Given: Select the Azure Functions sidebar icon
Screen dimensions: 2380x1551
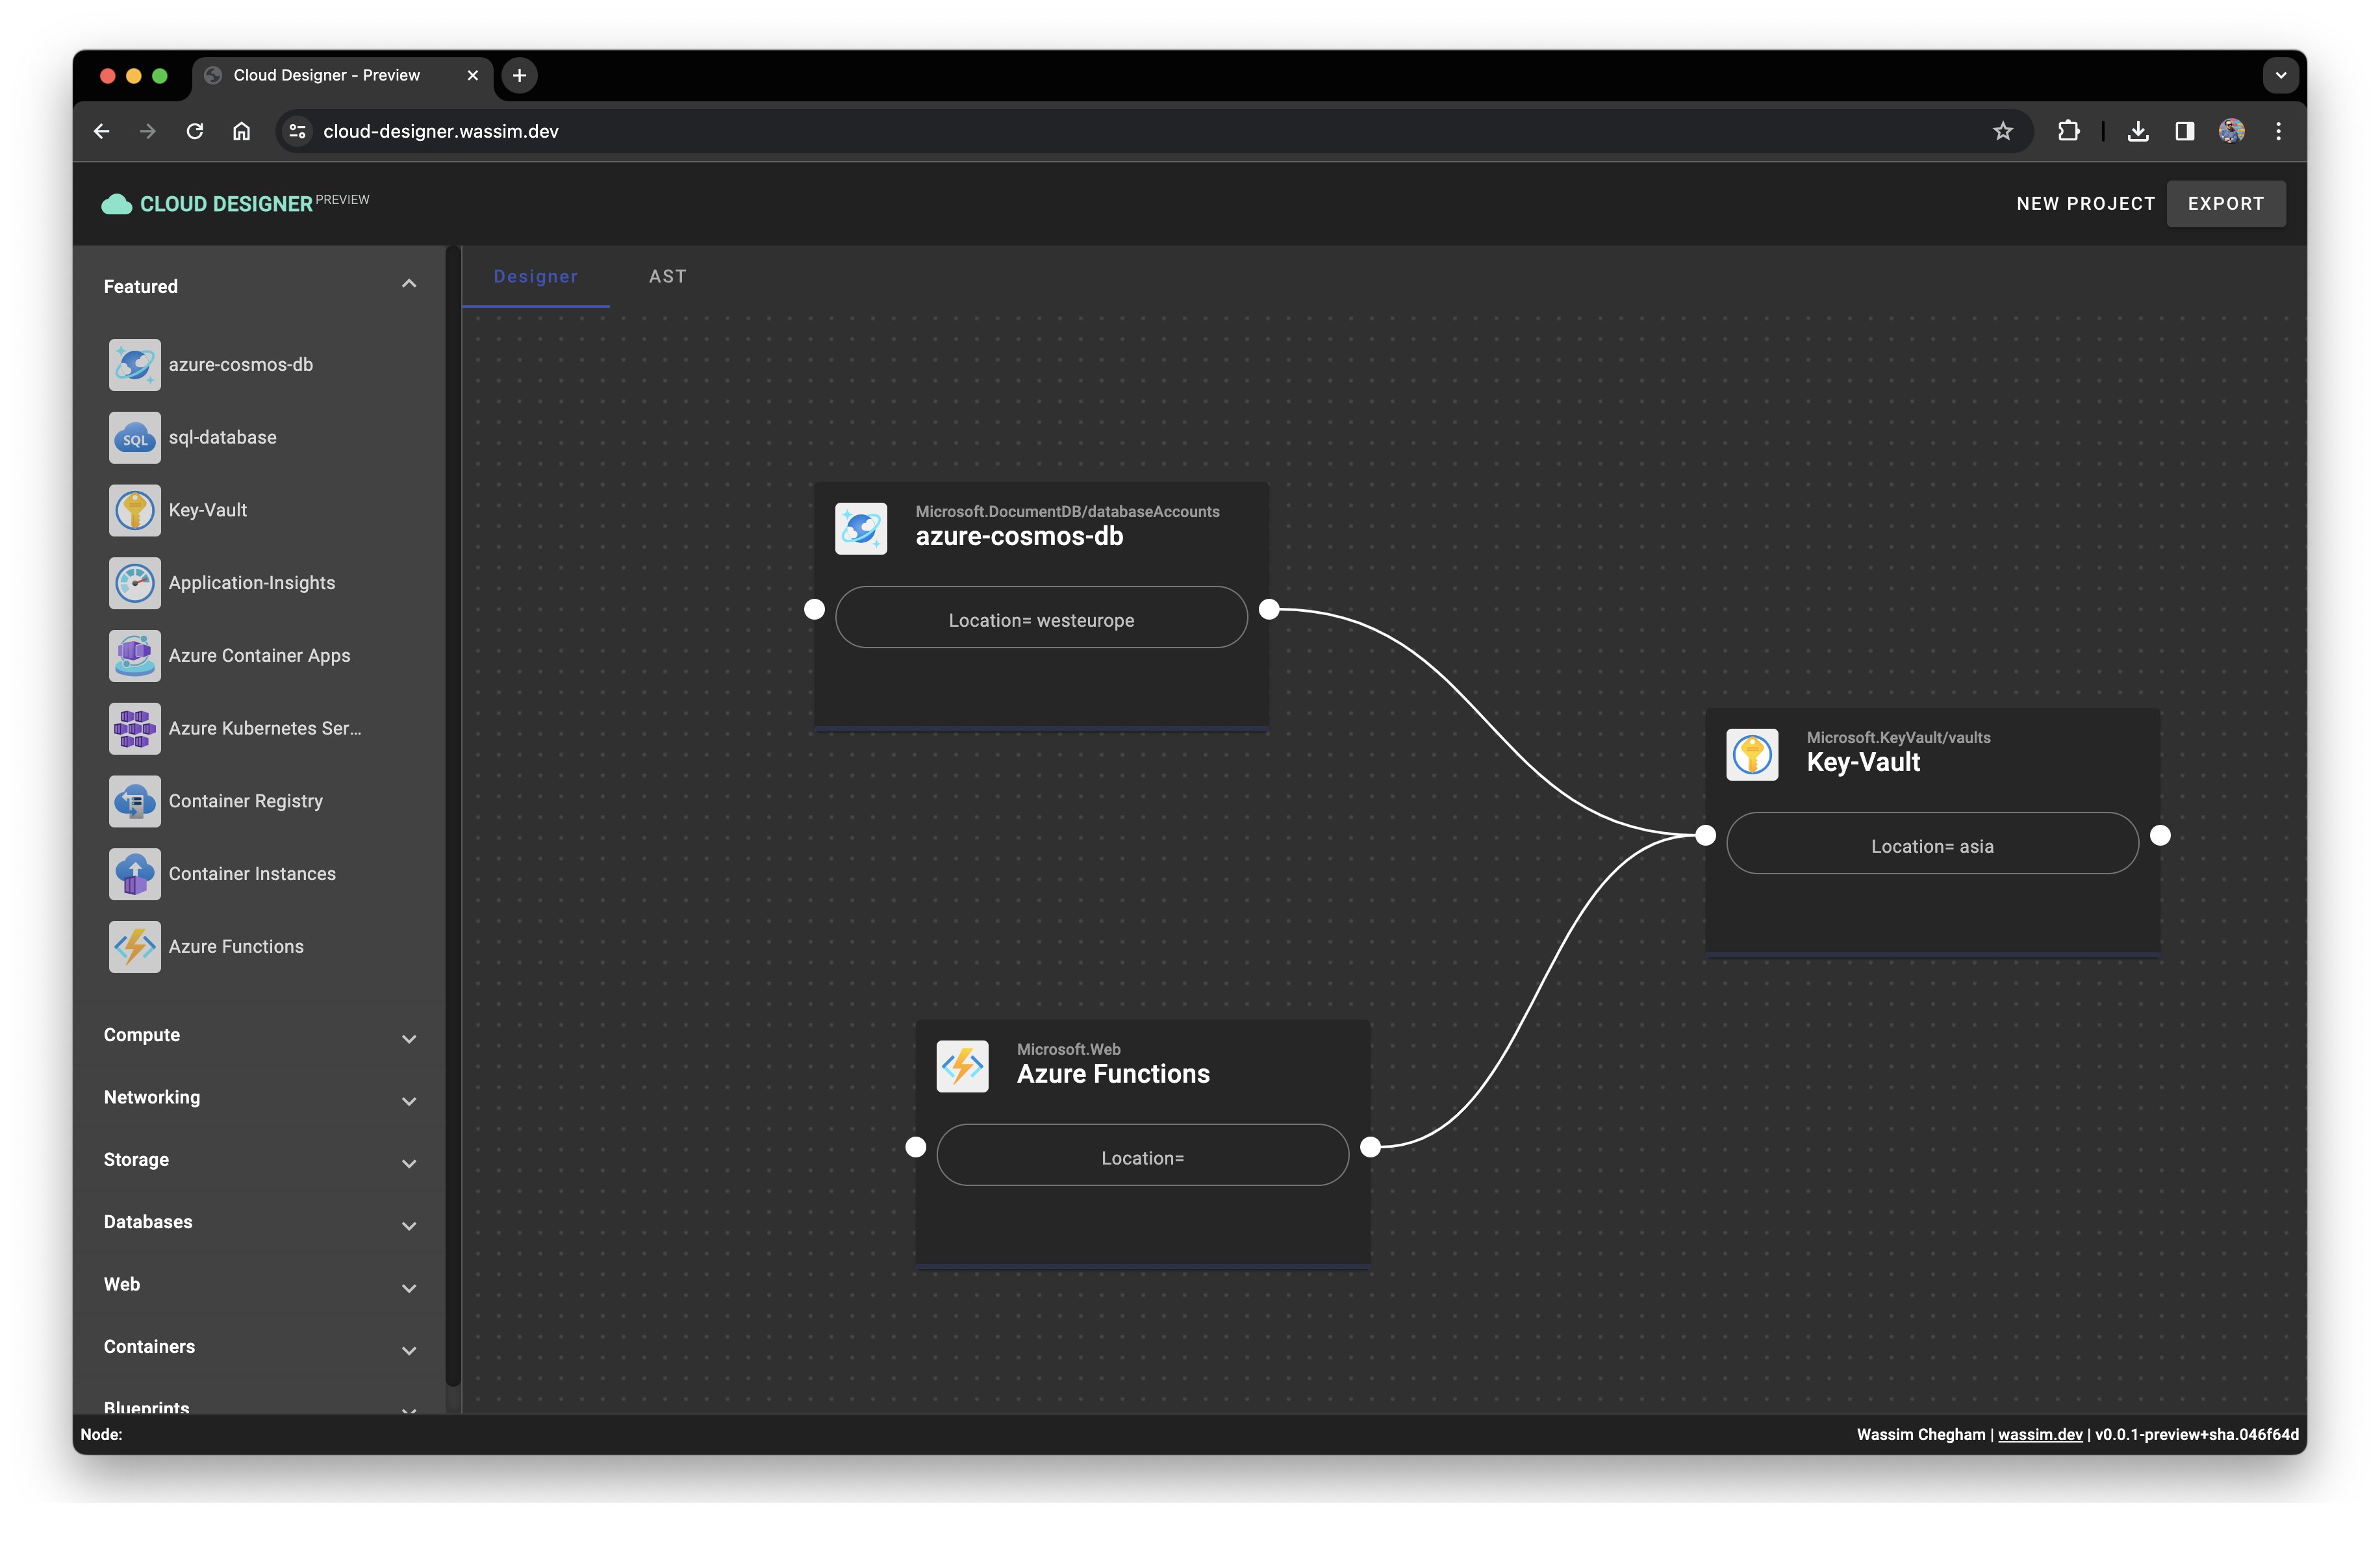Looking at the screenshot, I should point(134,947).
